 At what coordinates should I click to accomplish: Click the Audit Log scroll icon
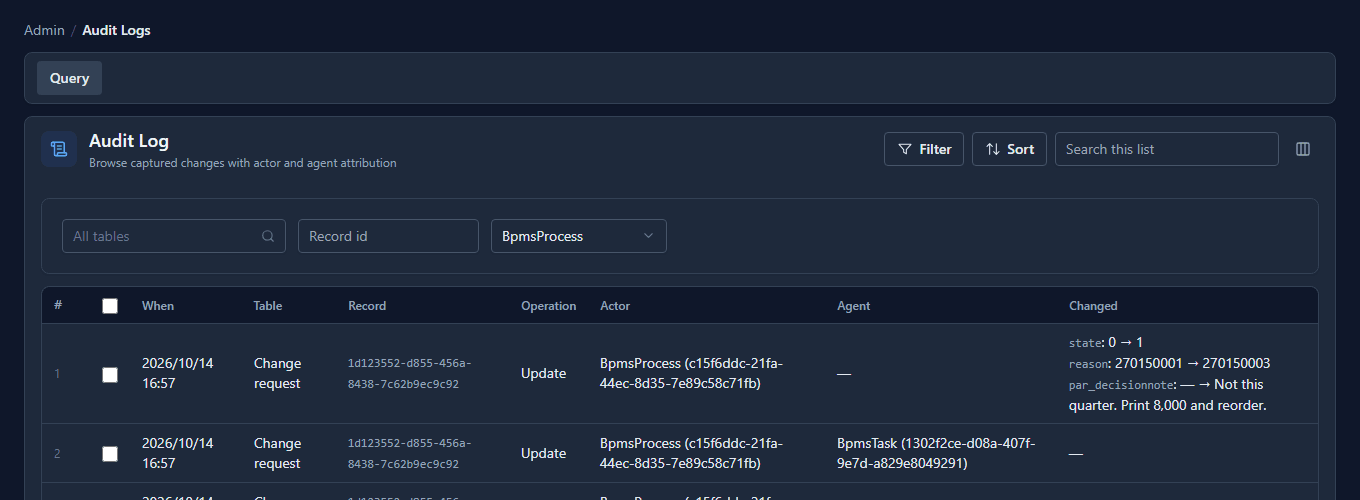coord(59,149)
